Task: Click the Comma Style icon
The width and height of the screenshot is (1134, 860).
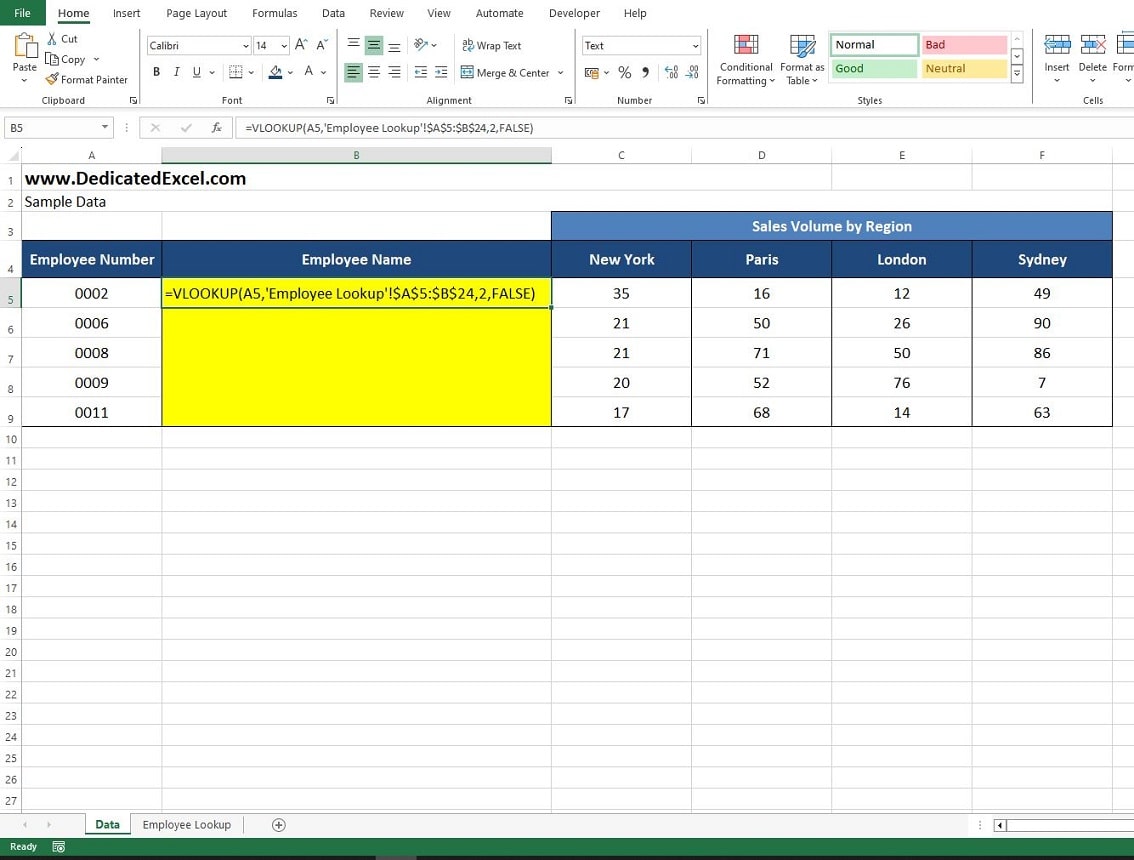Action: (x=646, y=73)
